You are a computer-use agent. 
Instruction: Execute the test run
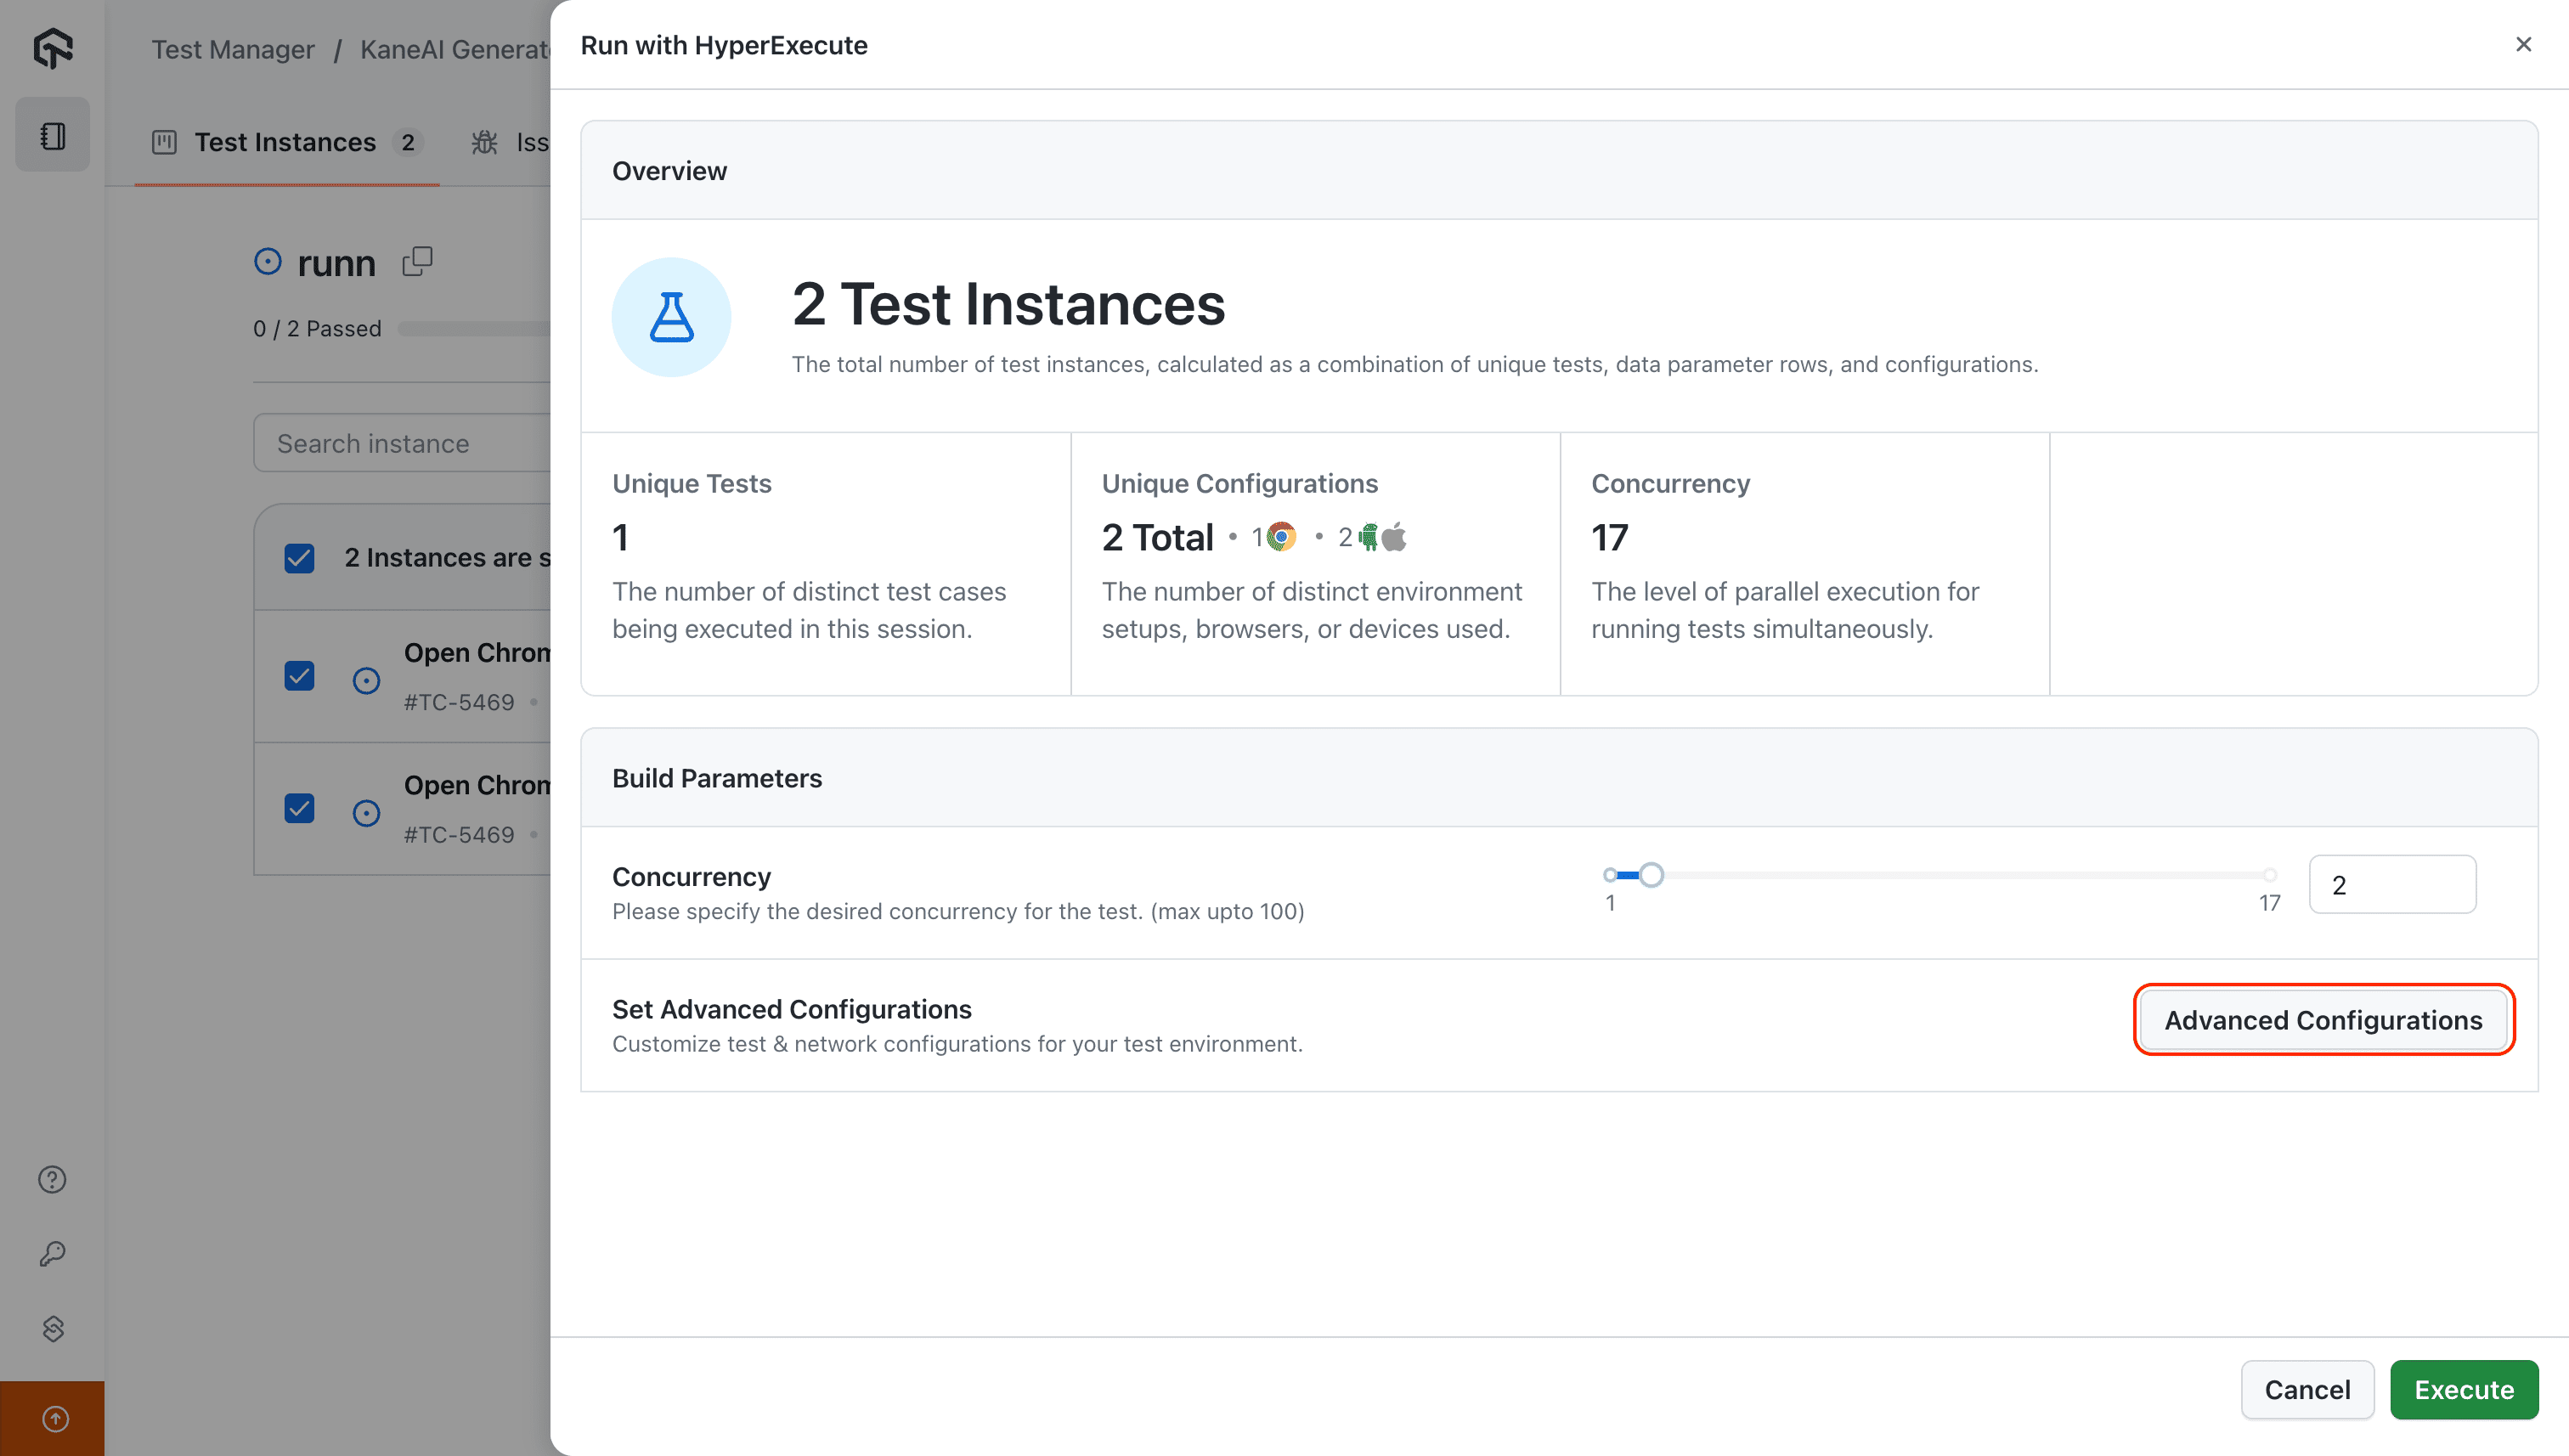click(2463, 1389)
